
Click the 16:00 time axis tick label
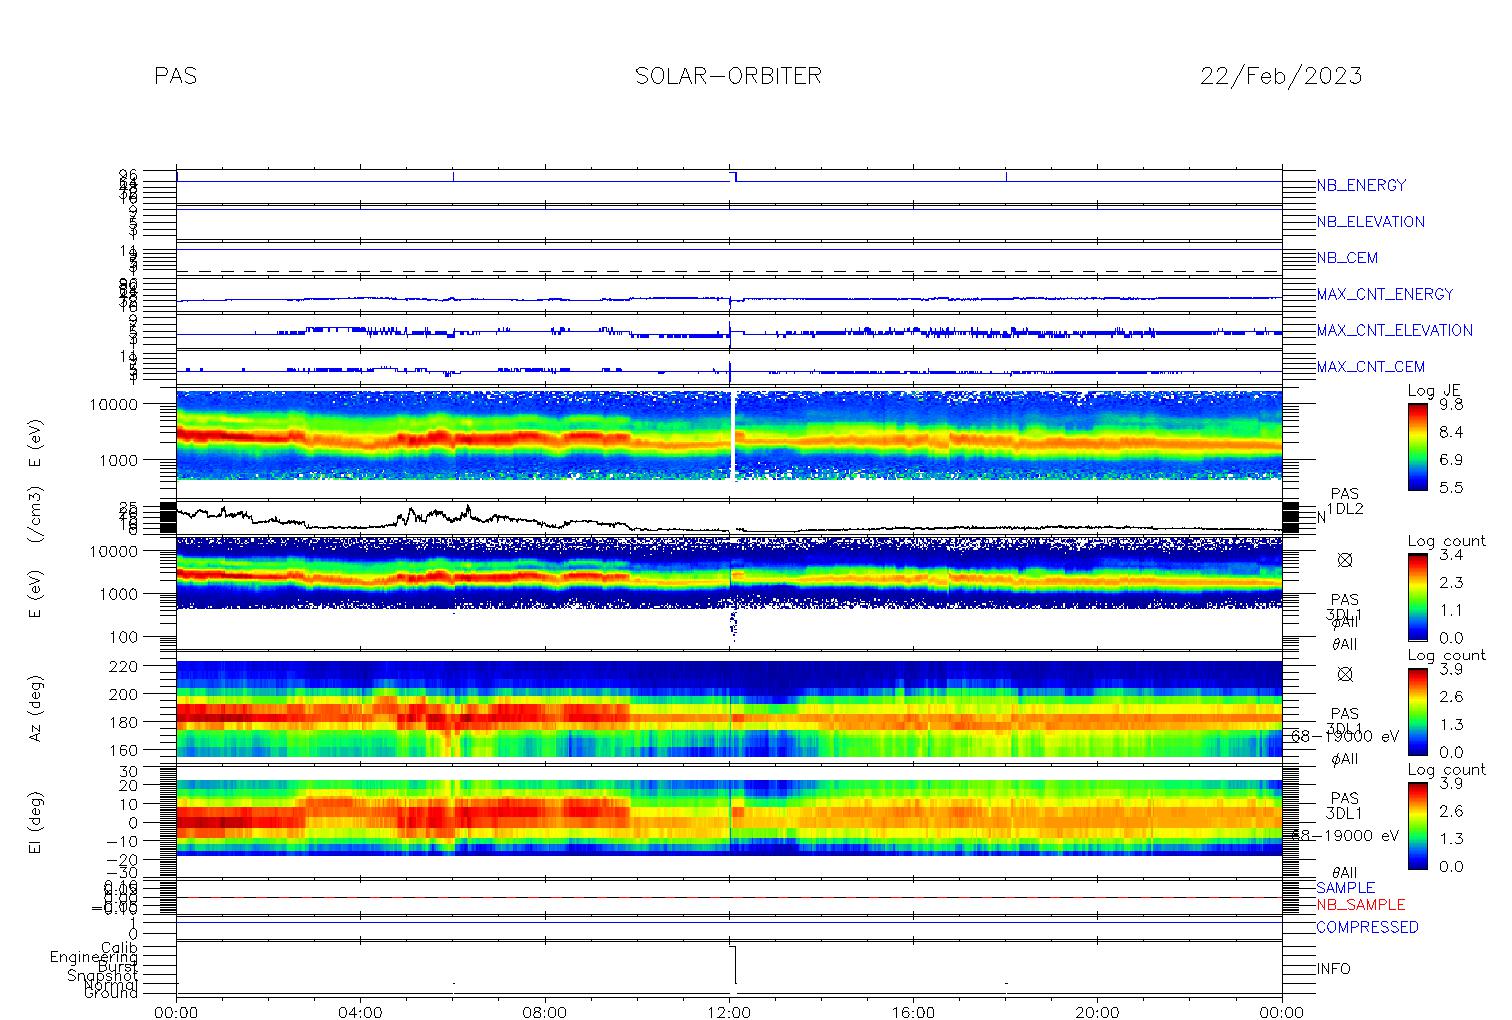913,1012
